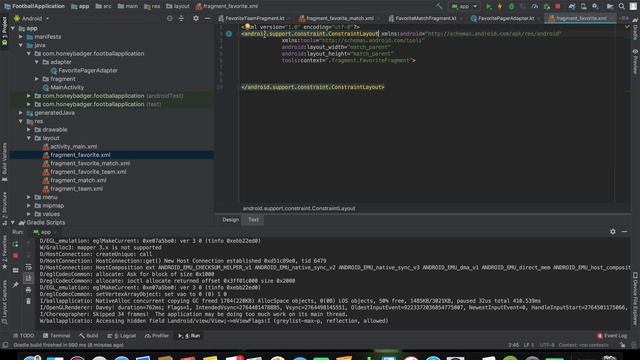
Task: Click the Make Project hammer icon
Action: 439,6
